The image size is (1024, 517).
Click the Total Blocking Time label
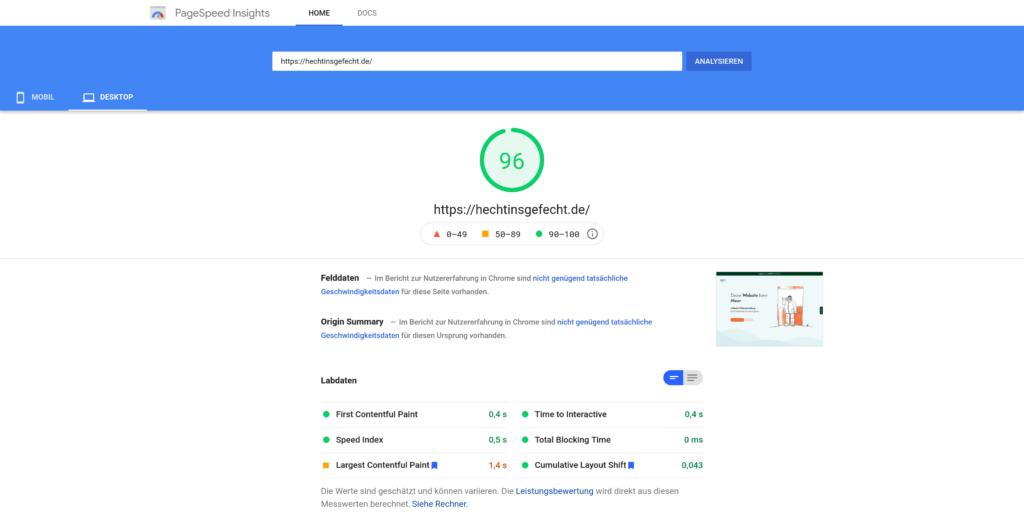point(573,440)
